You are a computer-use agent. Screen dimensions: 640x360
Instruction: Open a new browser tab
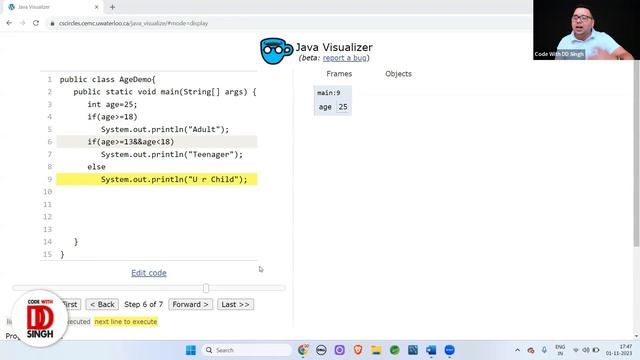click(112, 7)
